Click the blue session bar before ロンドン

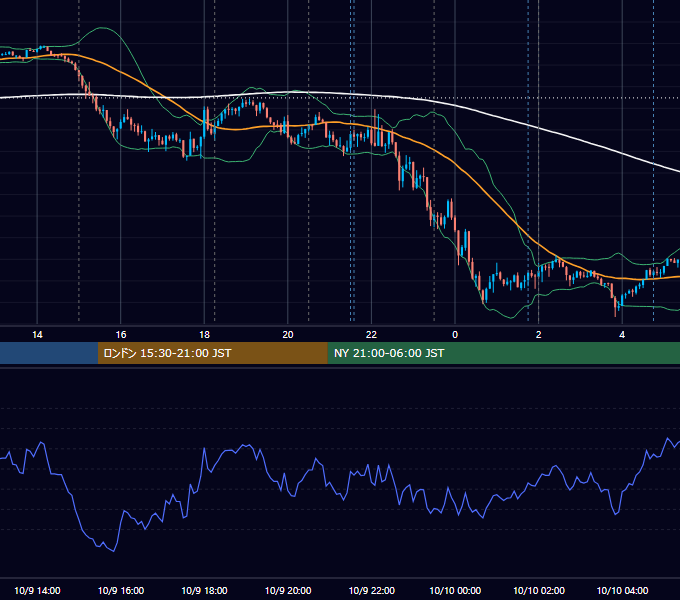(49, 353)
